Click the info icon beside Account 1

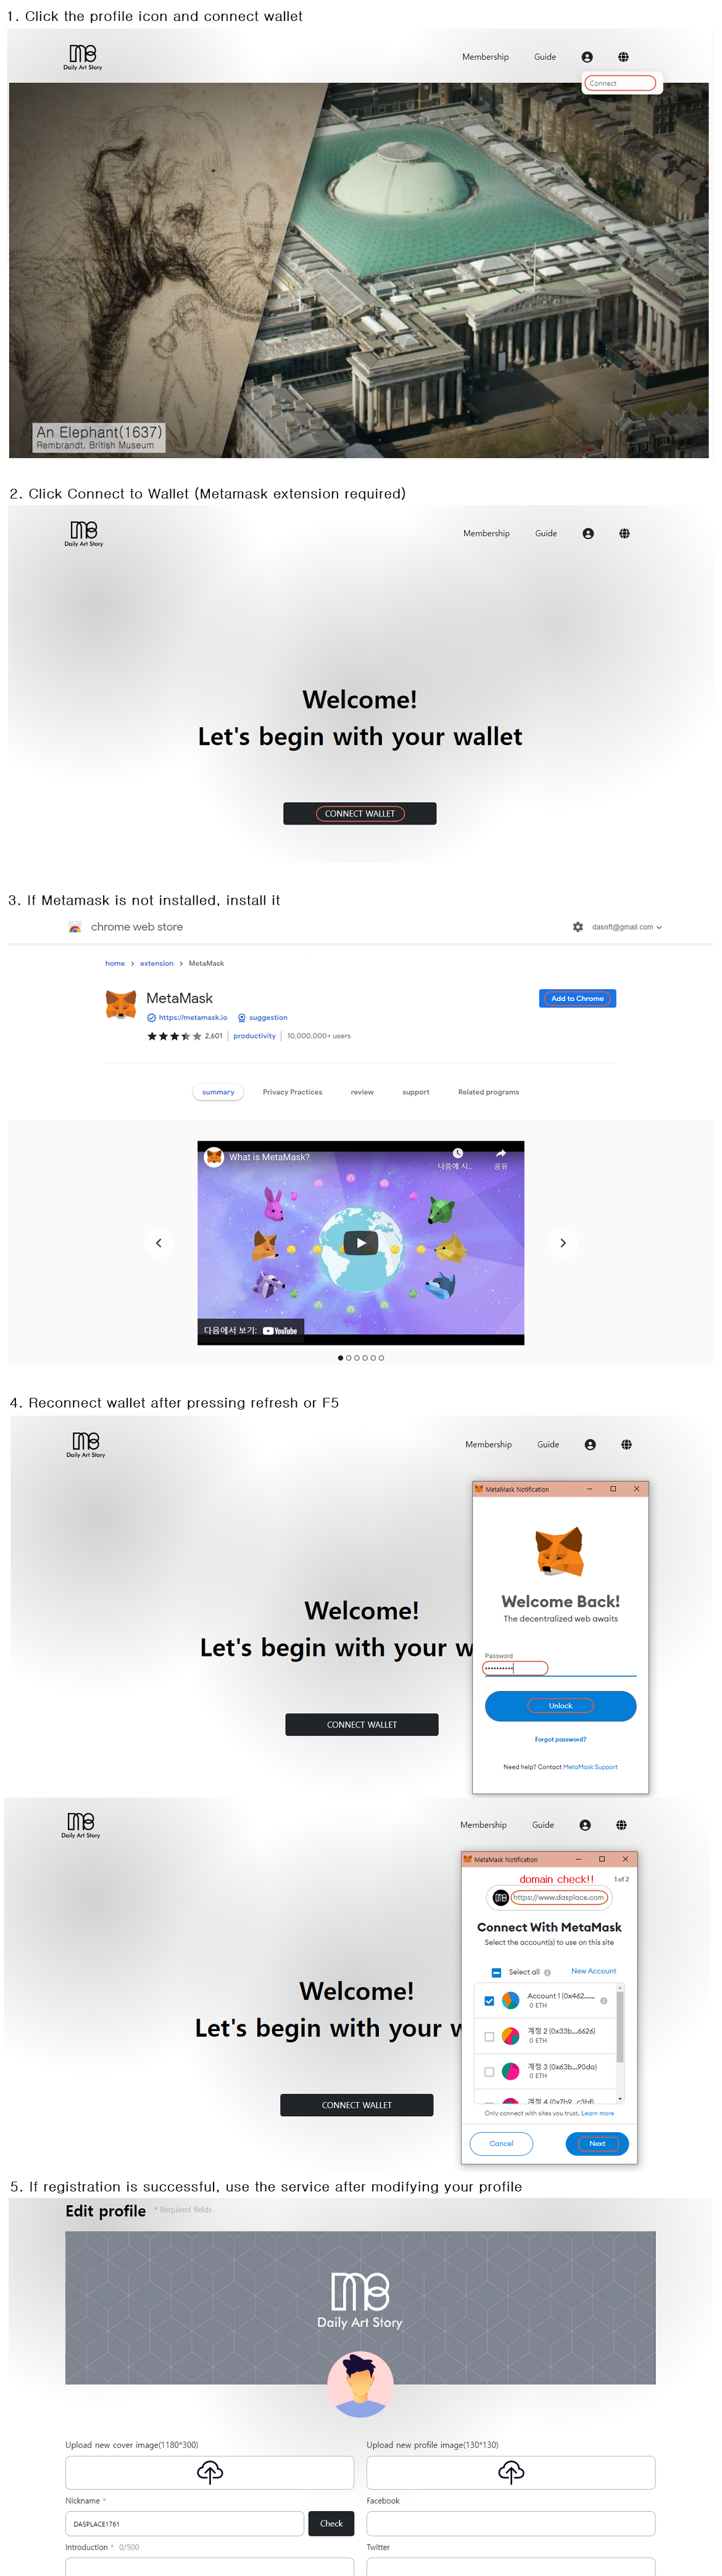(x=604, y=2000)
